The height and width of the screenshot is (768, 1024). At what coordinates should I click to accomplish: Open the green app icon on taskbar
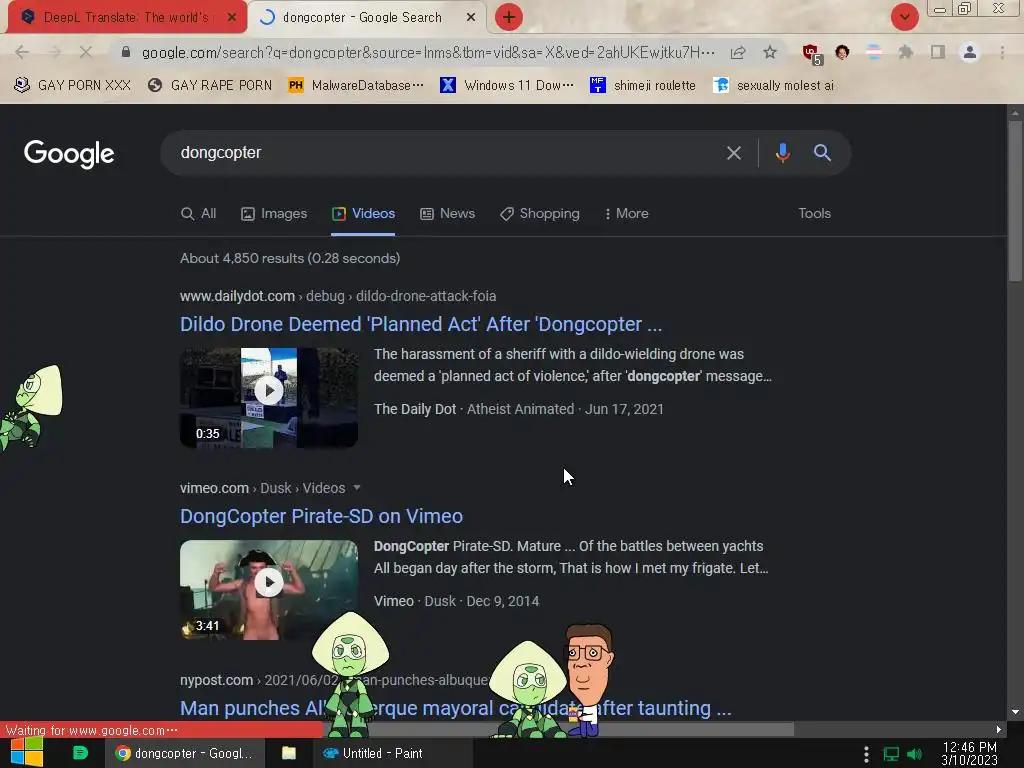pos(80,753)
